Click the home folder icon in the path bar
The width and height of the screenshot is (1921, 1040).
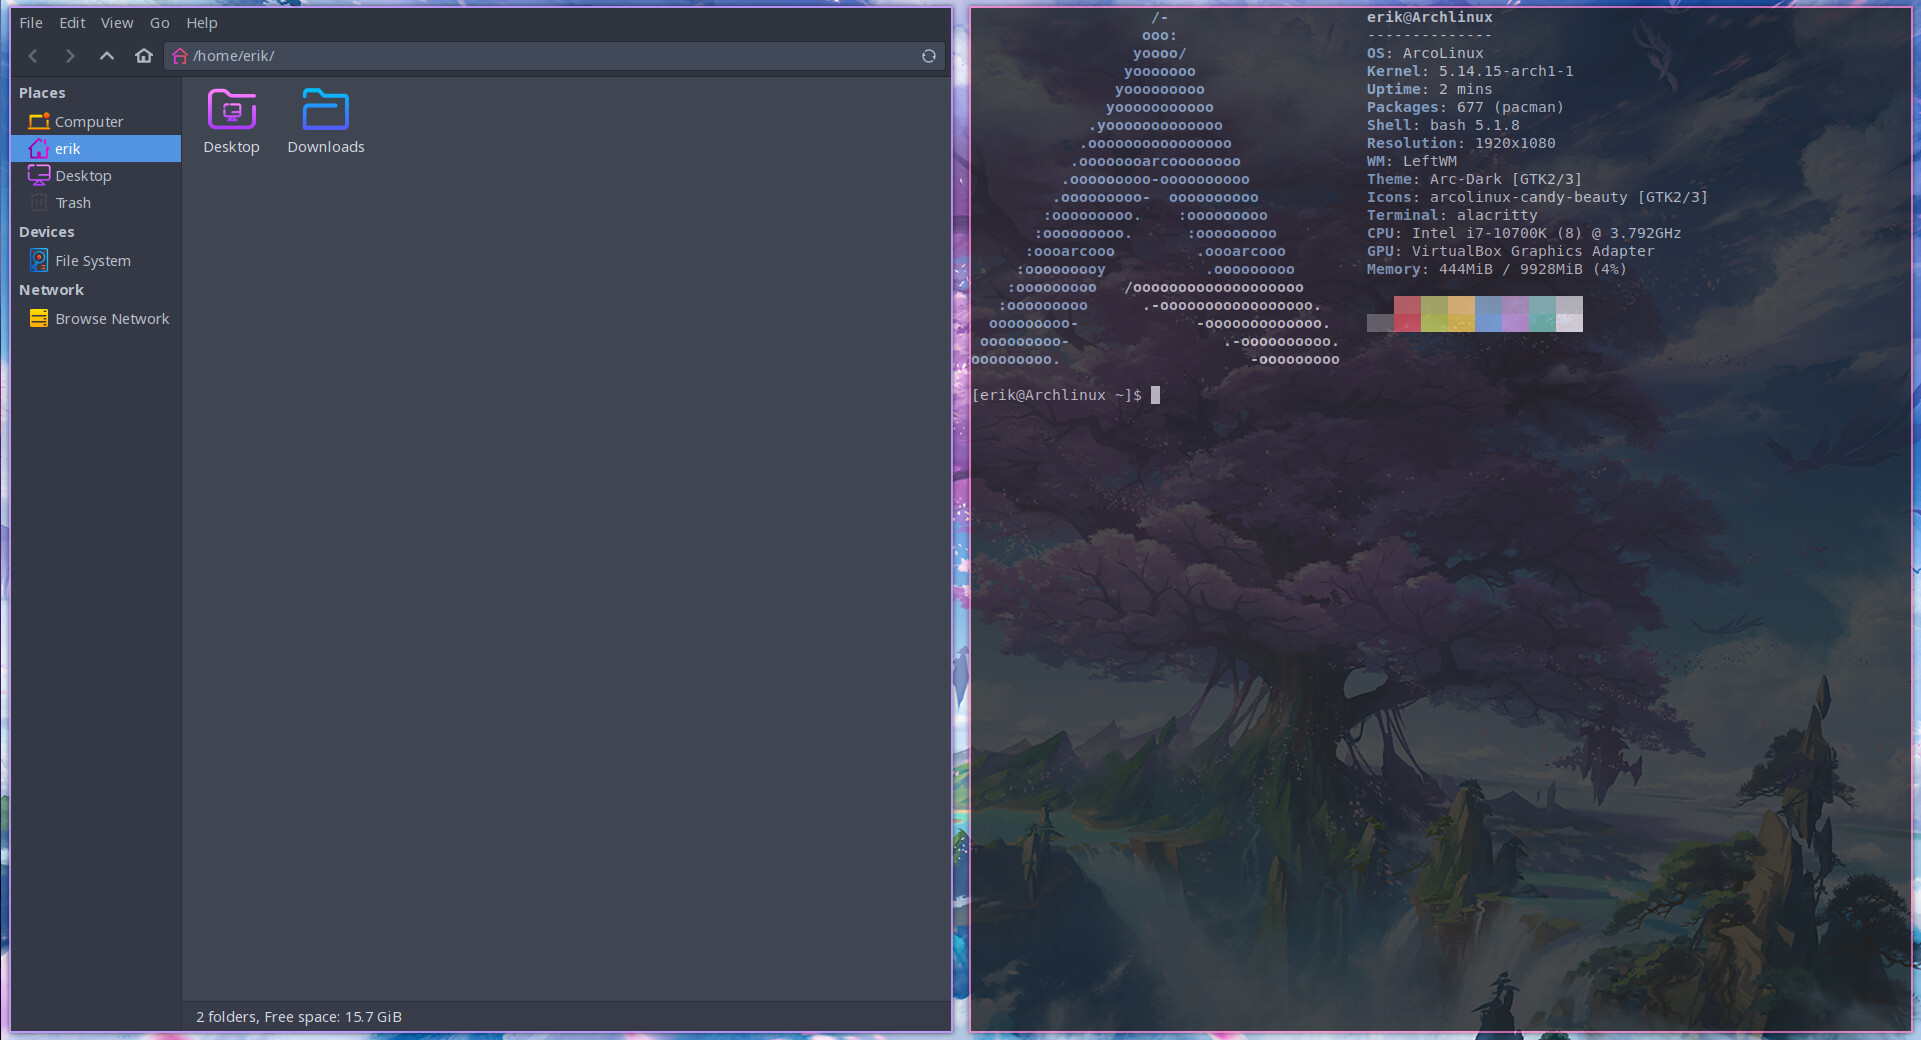[x=179, y=56]
